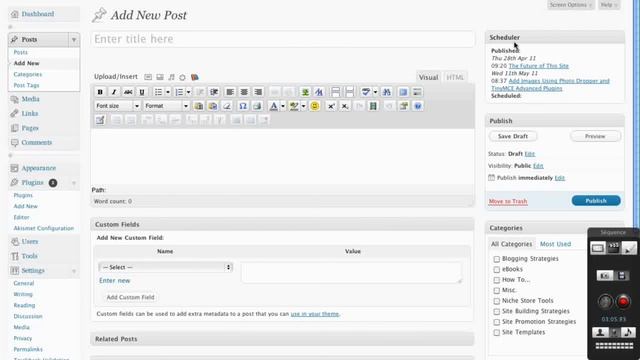Insert an emoticon smiley
Screen dimensions: 640x360
[x=315, y=106]
